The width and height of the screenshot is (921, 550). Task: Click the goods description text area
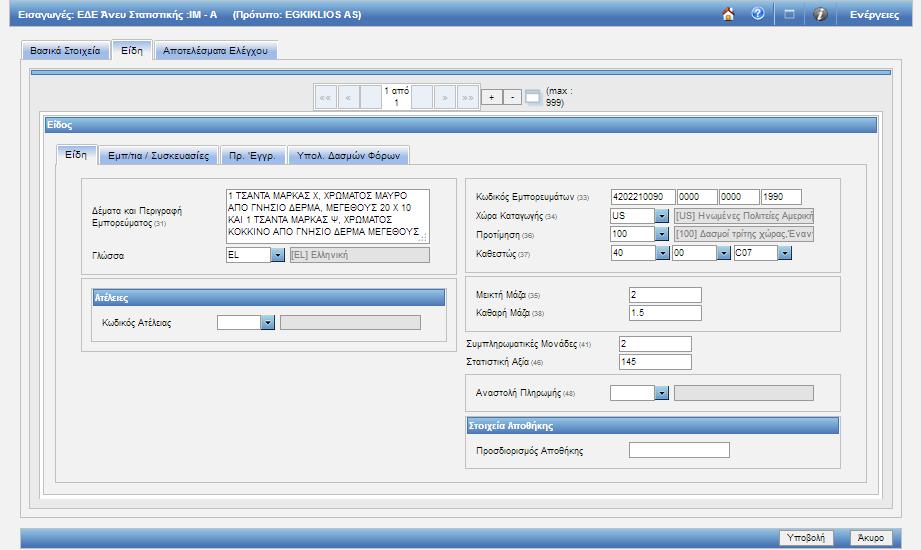click(328, 216)
